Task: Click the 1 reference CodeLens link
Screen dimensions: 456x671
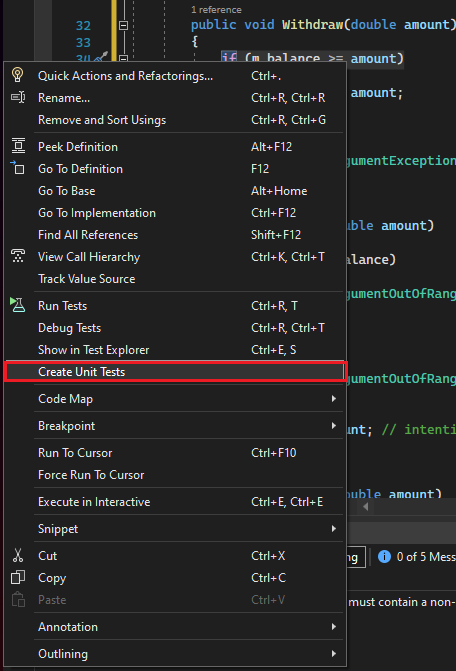Action: pos(216,9)
